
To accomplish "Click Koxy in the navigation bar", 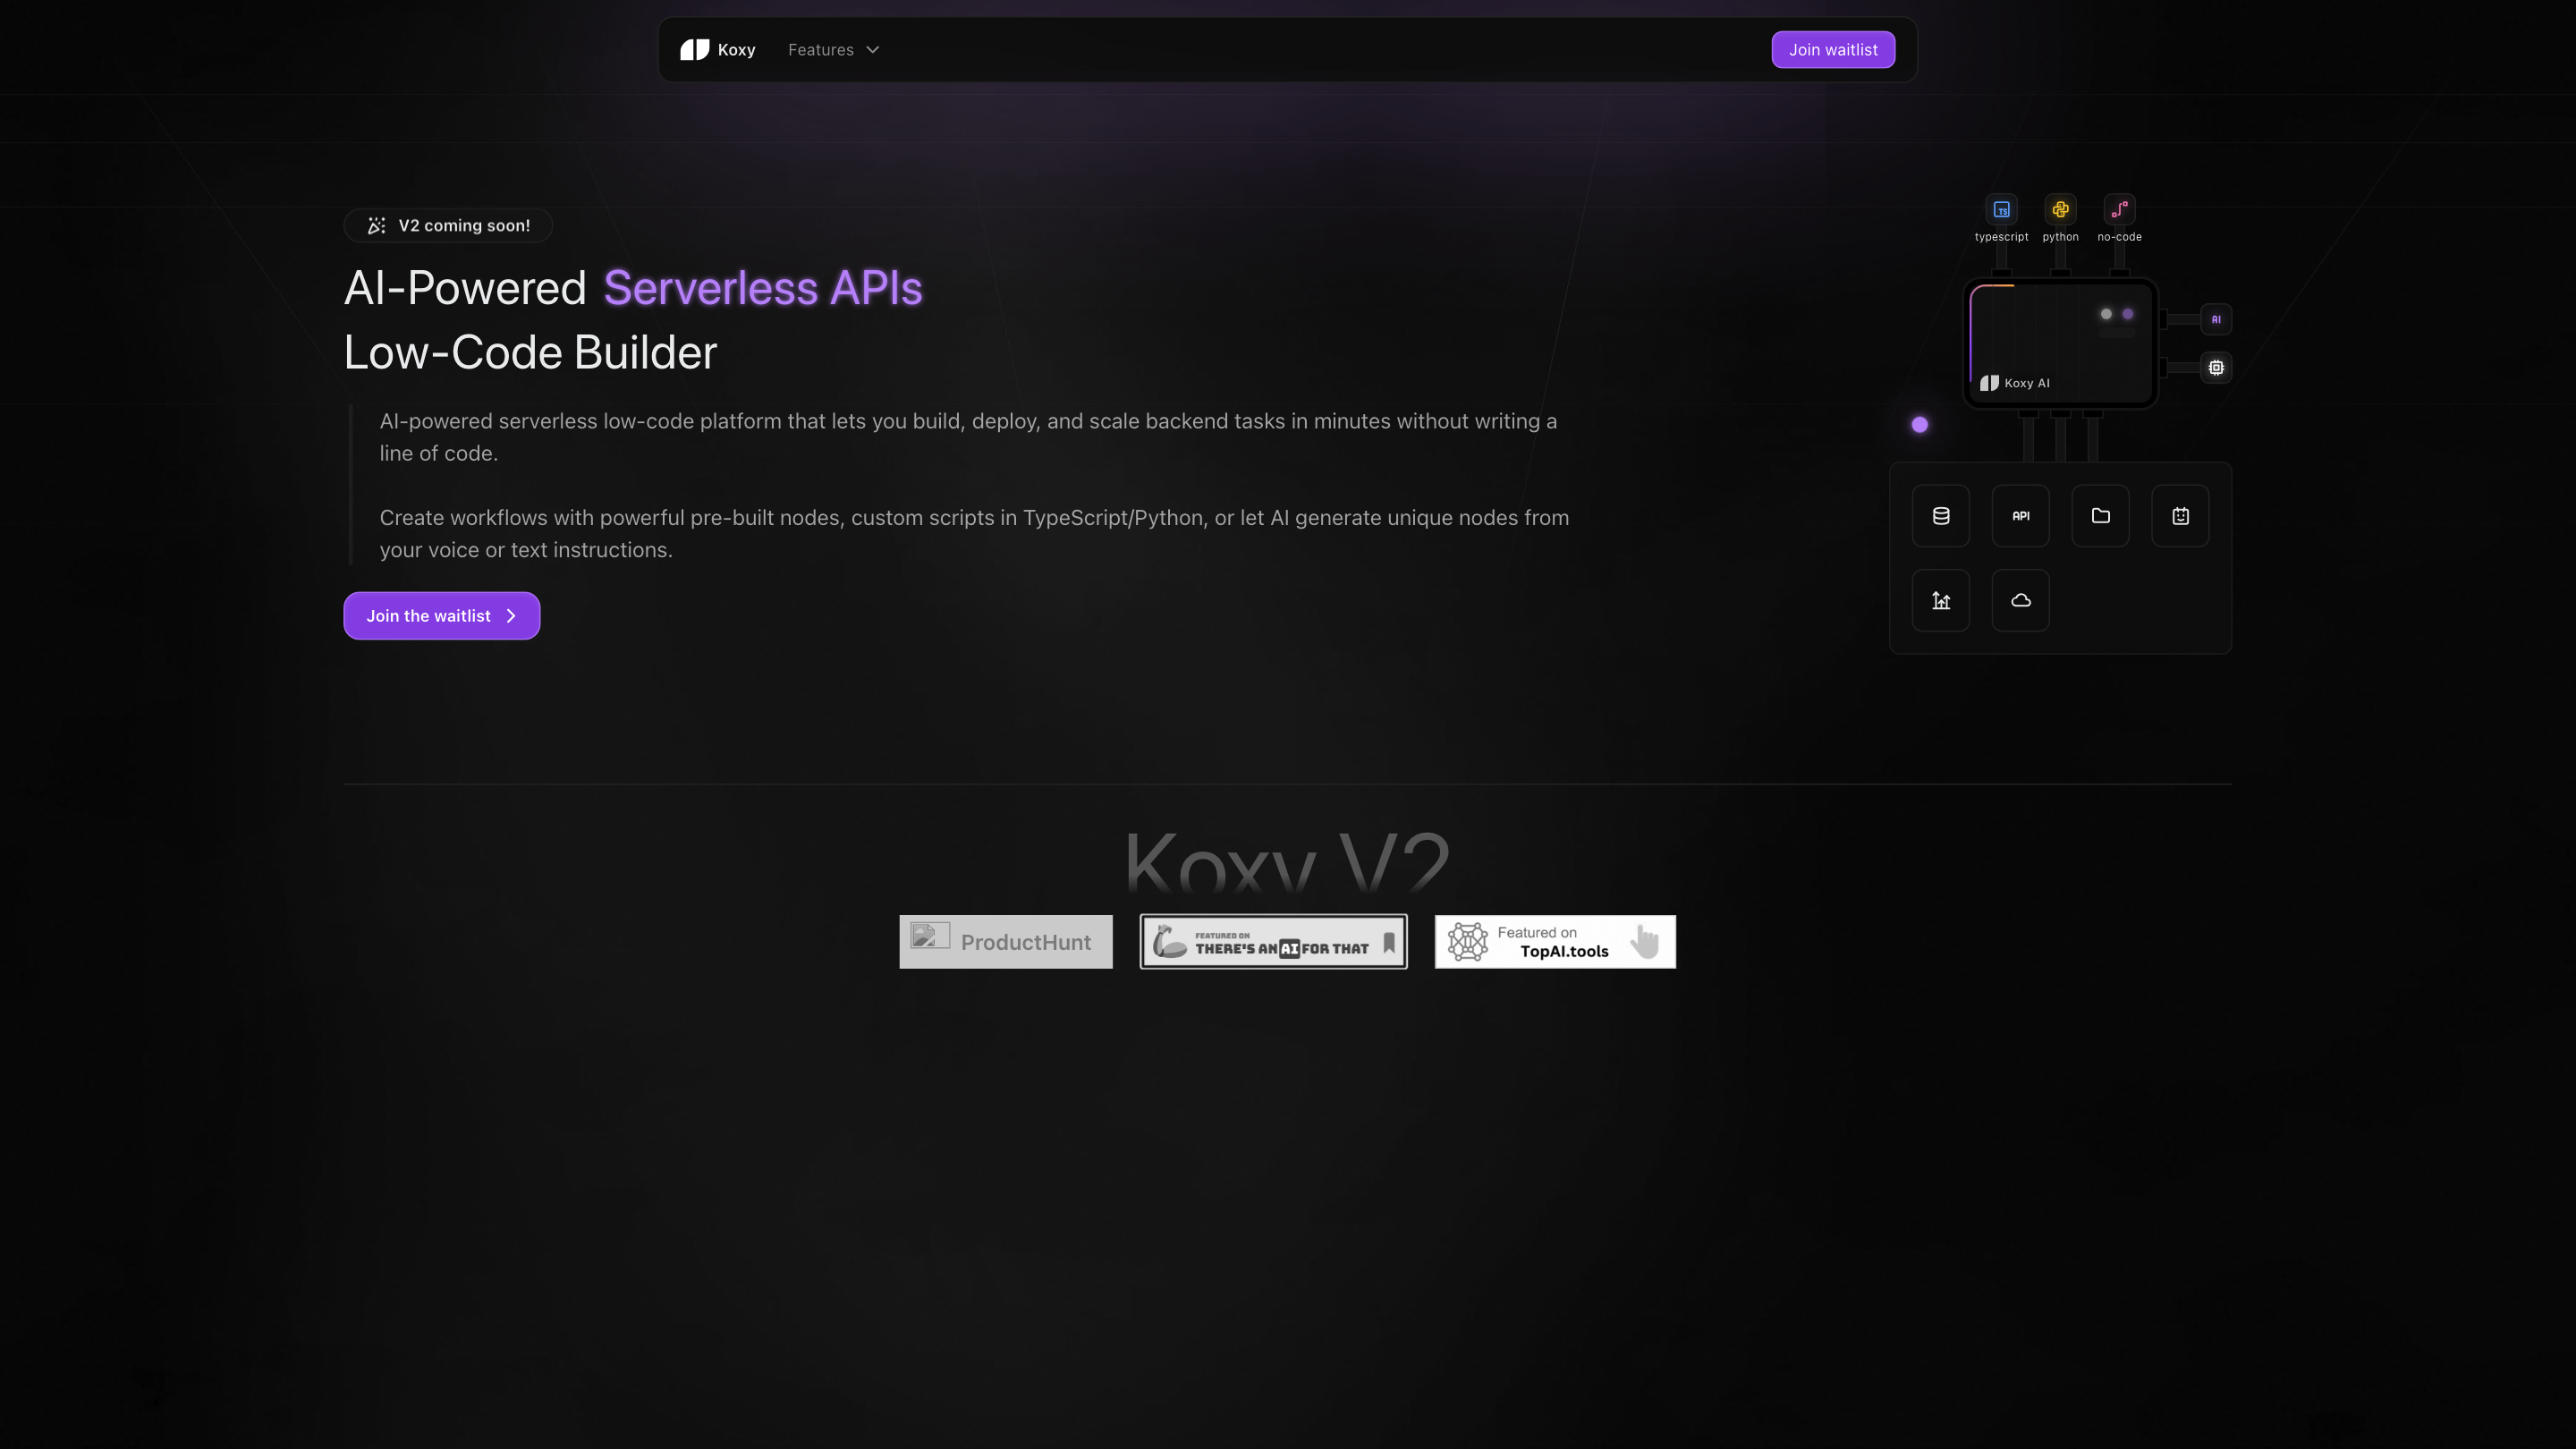I will click(717, 49).
